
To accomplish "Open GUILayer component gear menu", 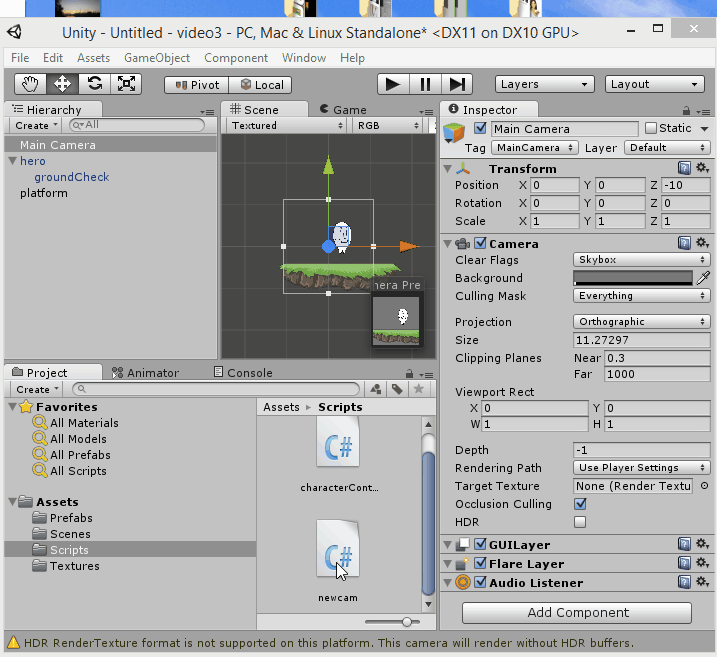I will 702,544.
